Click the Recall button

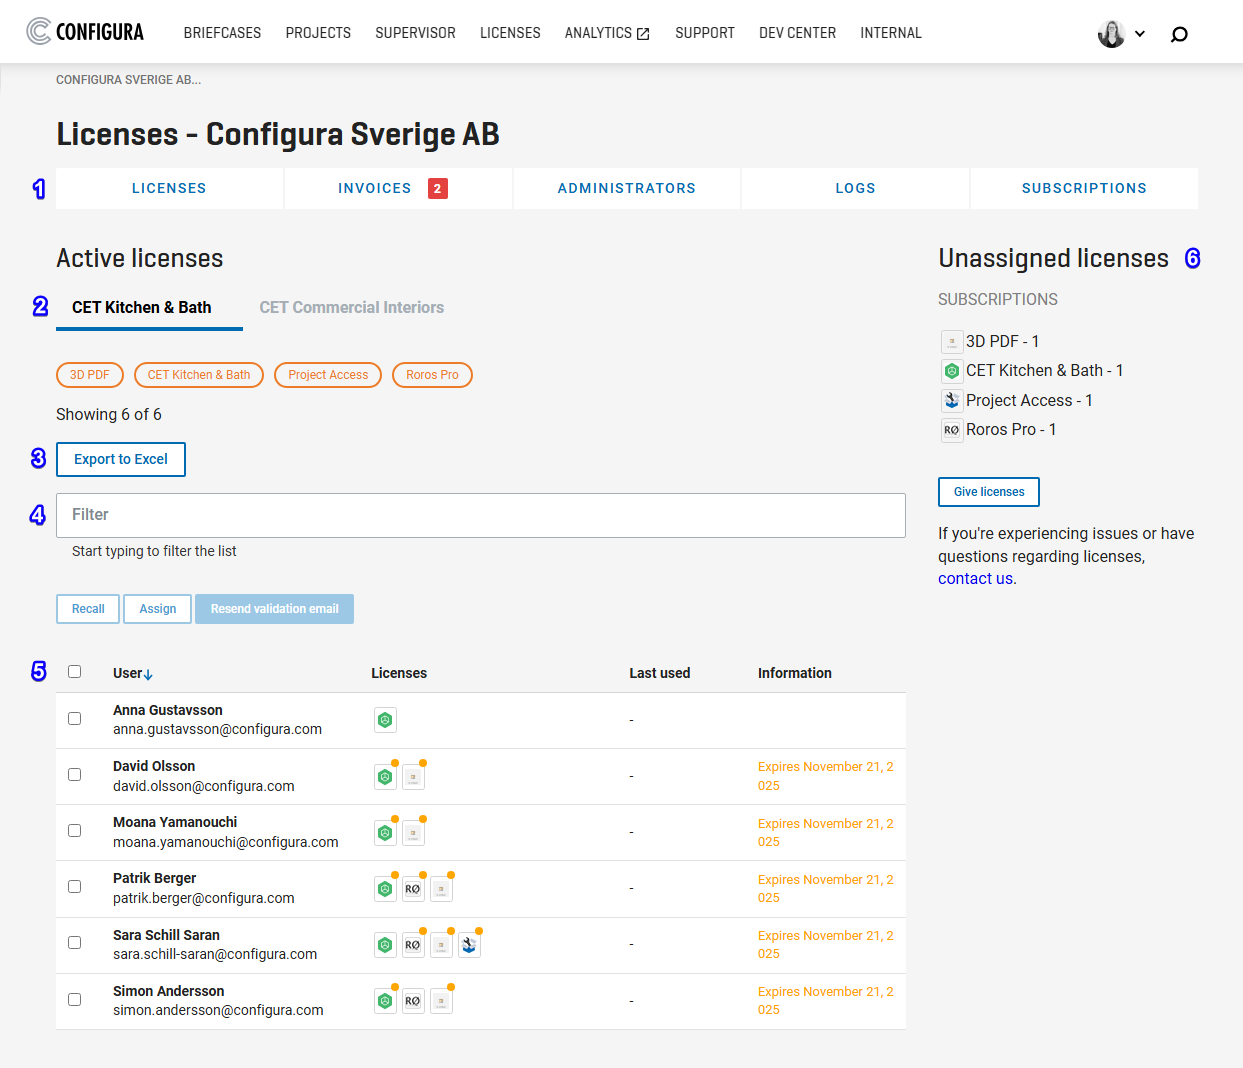pyautogui.click(x=88, y=609)
